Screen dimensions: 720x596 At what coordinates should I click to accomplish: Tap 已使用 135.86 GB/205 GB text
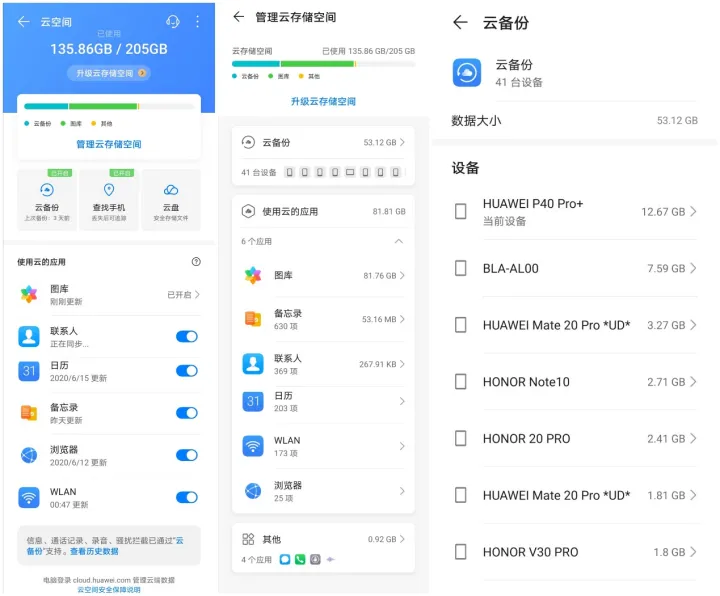[369, 51]
